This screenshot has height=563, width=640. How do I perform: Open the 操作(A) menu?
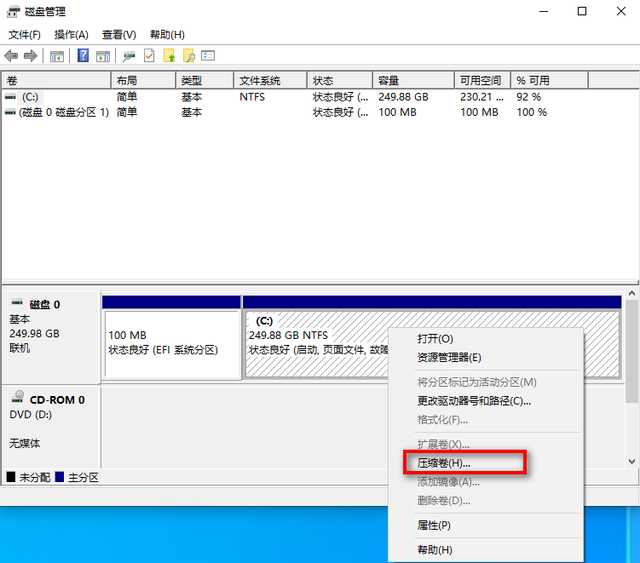pyautogui.click(x=71, y=35)
